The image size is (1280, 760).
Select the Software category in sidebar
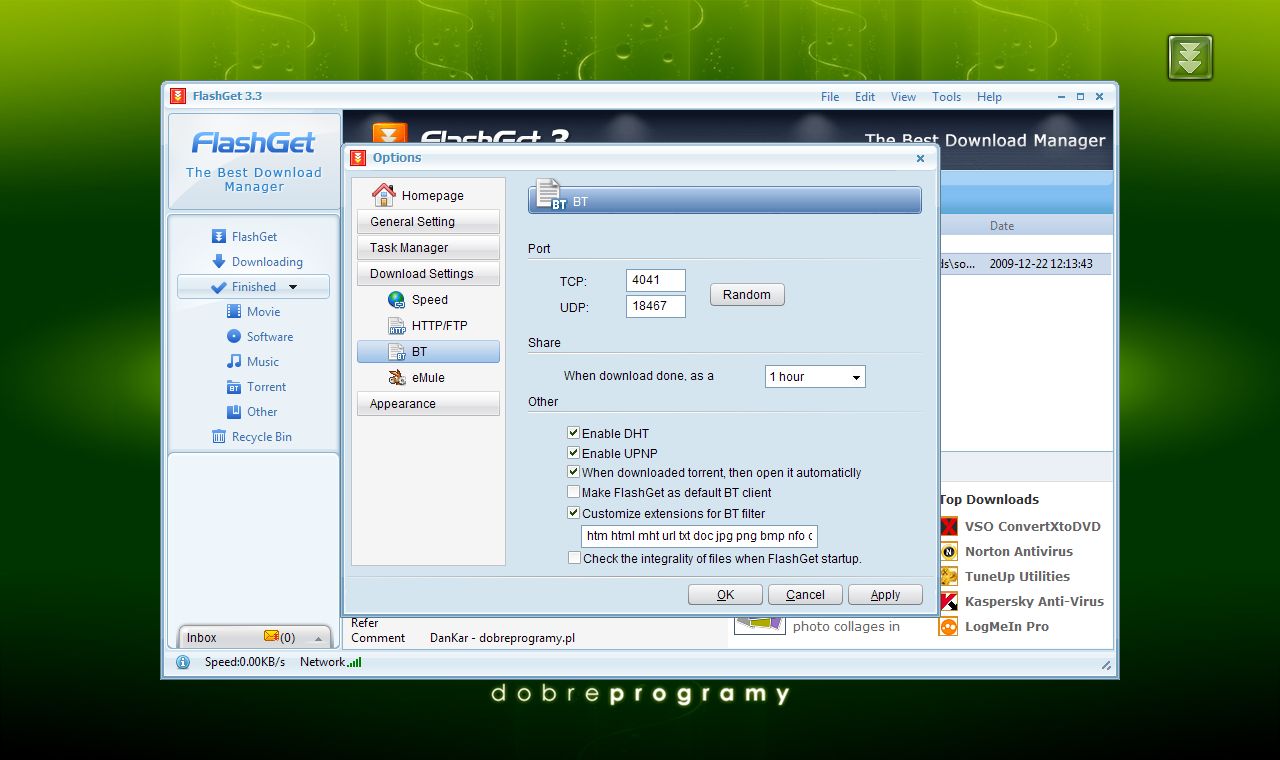270,337
